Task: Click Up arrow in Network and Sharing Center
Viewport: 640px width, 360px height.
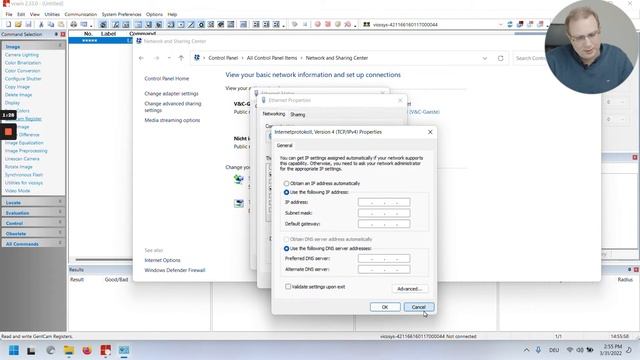Action: tap(181, 58)
